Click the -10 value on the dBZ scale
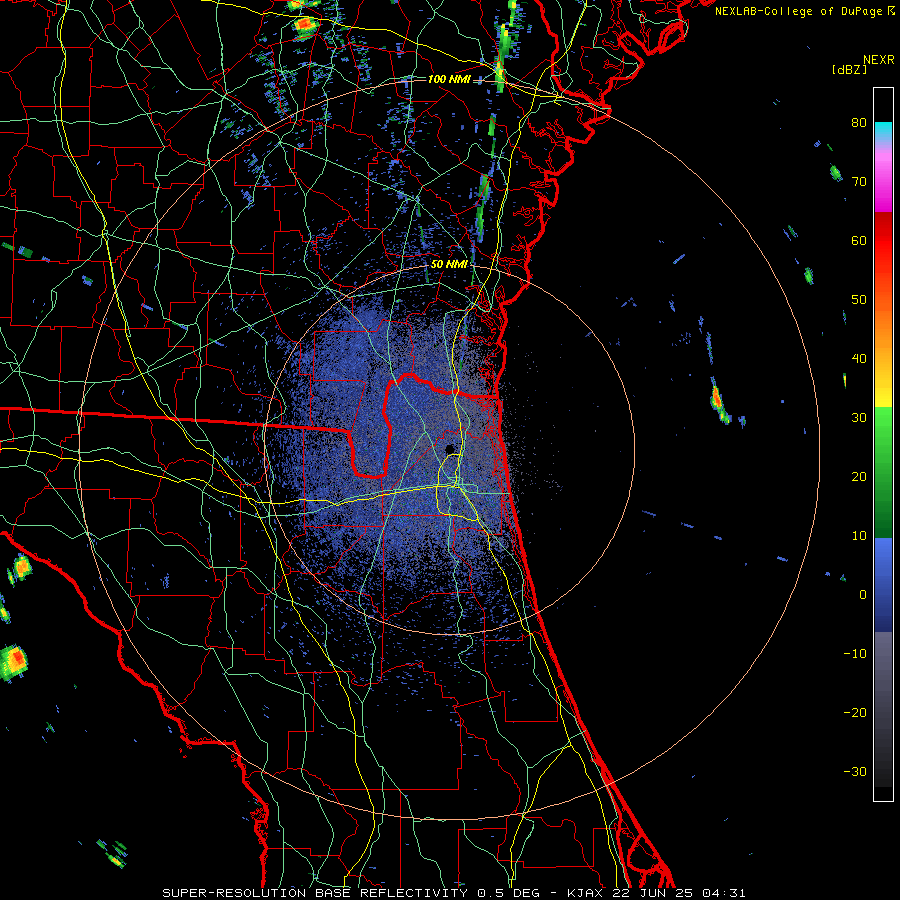 pos(855,654)
